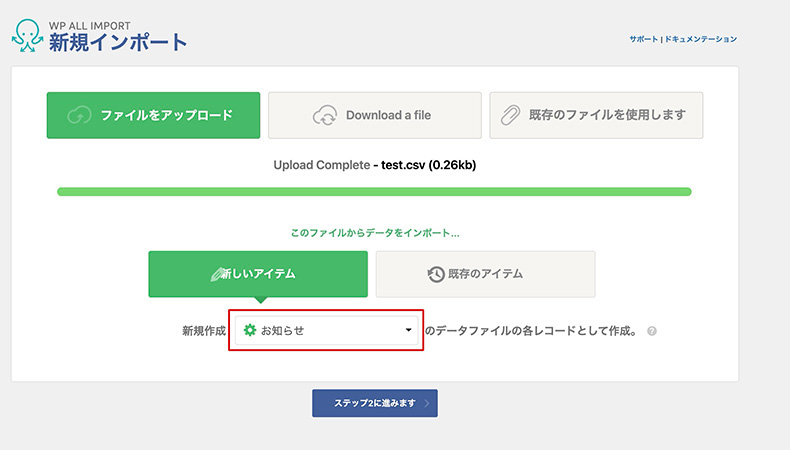The image size is (790, 450).
Task: Select the 新しいアイテム tab button
Action: point(258,274)
